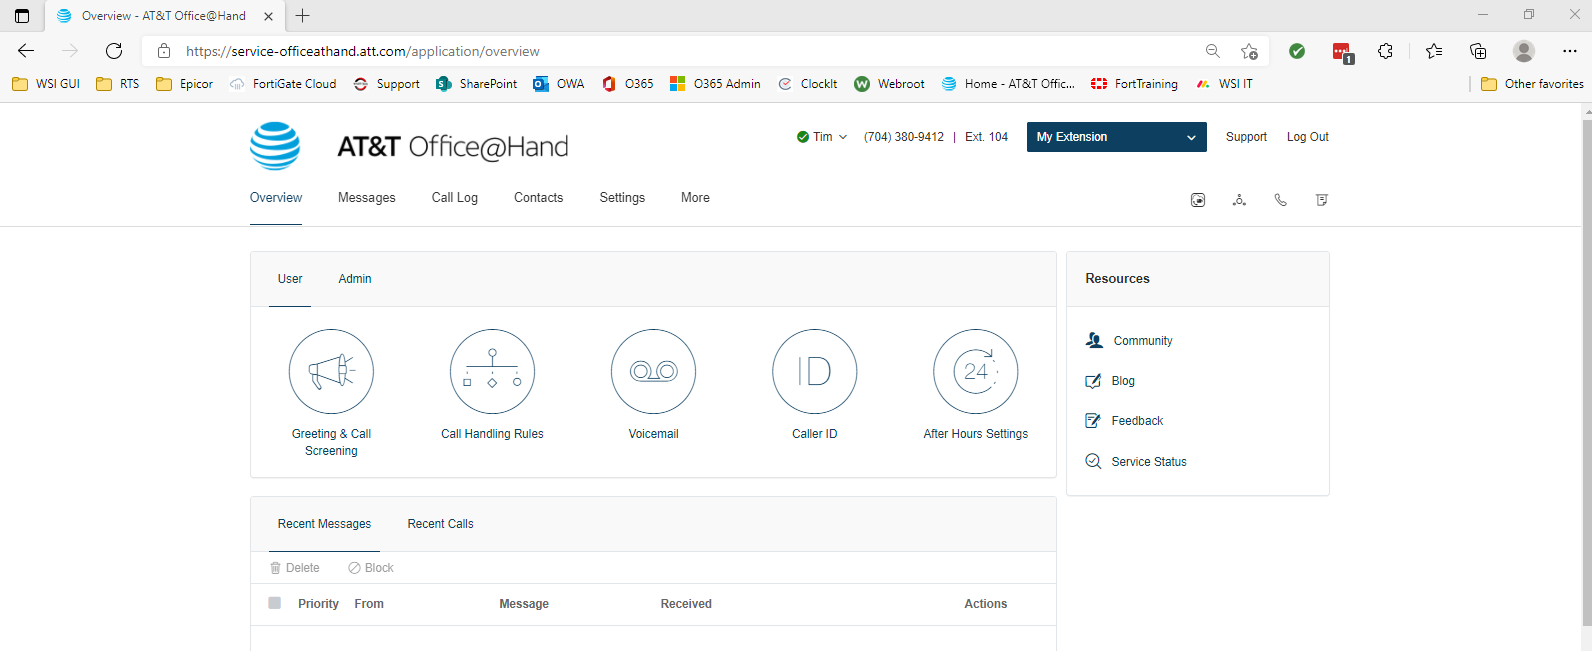The height and width of the screenshot is (651, 1592).
Task: Click the Voicemail icon
Action: pyautogui.click(x=653, y=372)
